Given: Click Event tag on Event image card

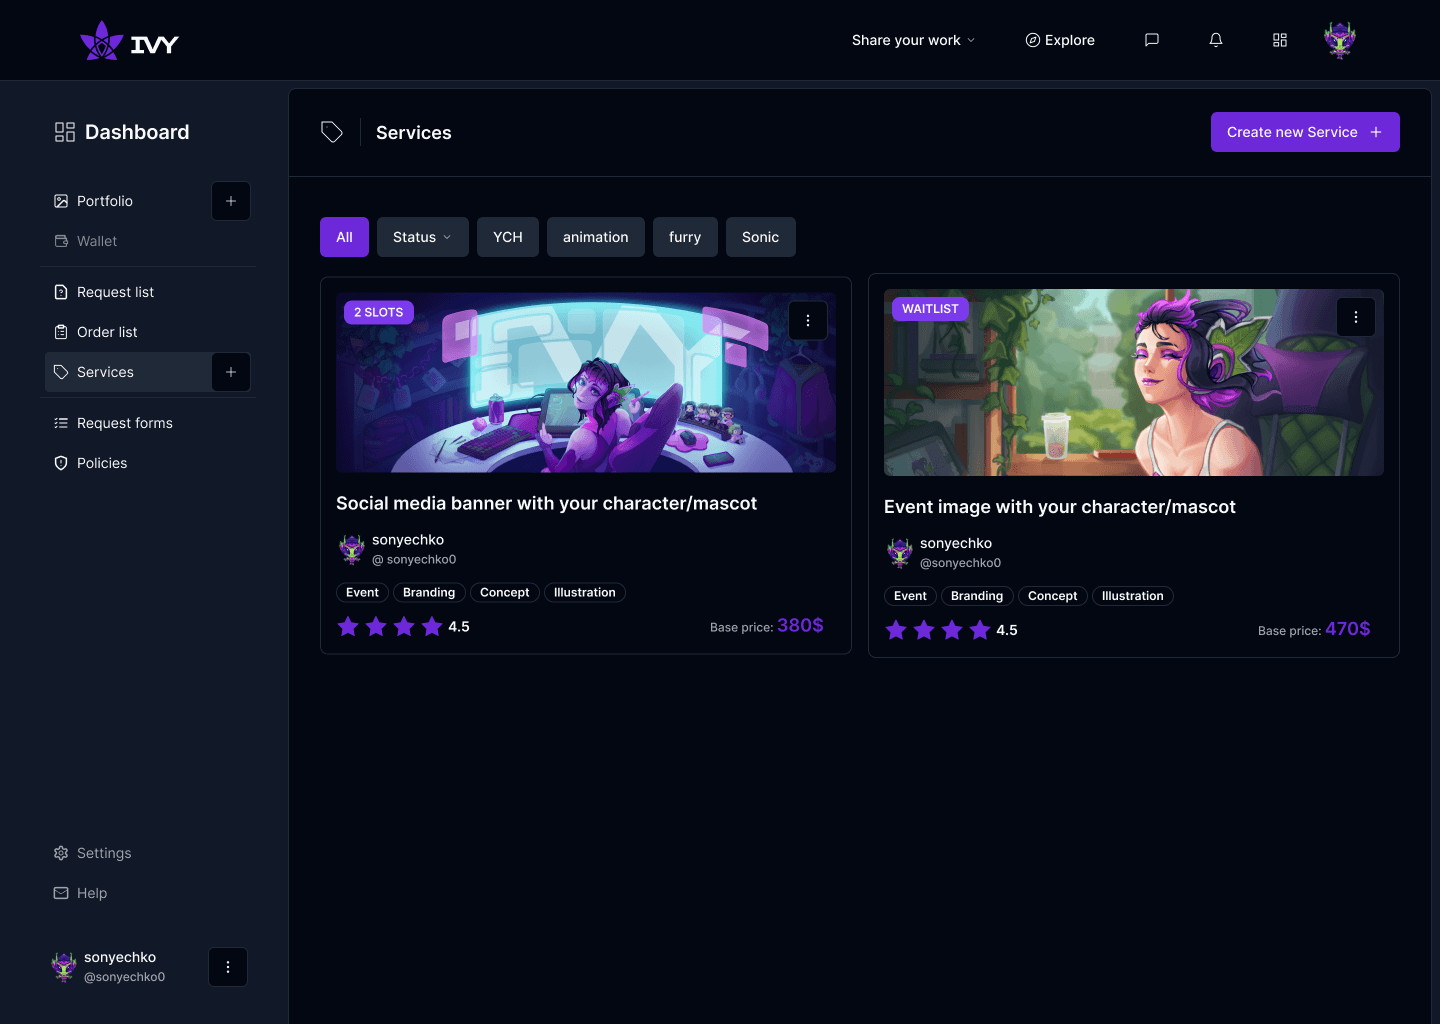Looking at the screenshot, I should [910, 596].
